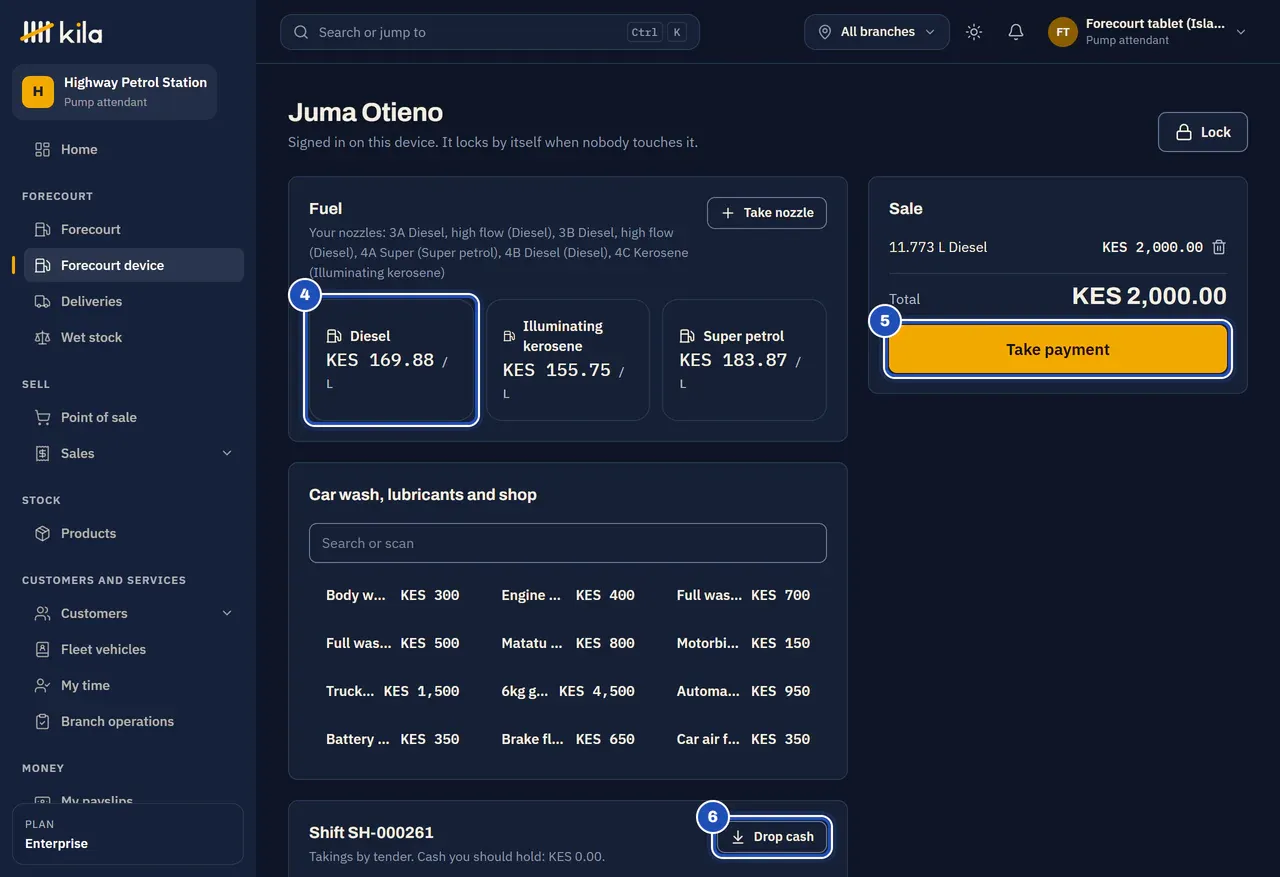Expand the Sales submenu chevron

click(227, 453)
